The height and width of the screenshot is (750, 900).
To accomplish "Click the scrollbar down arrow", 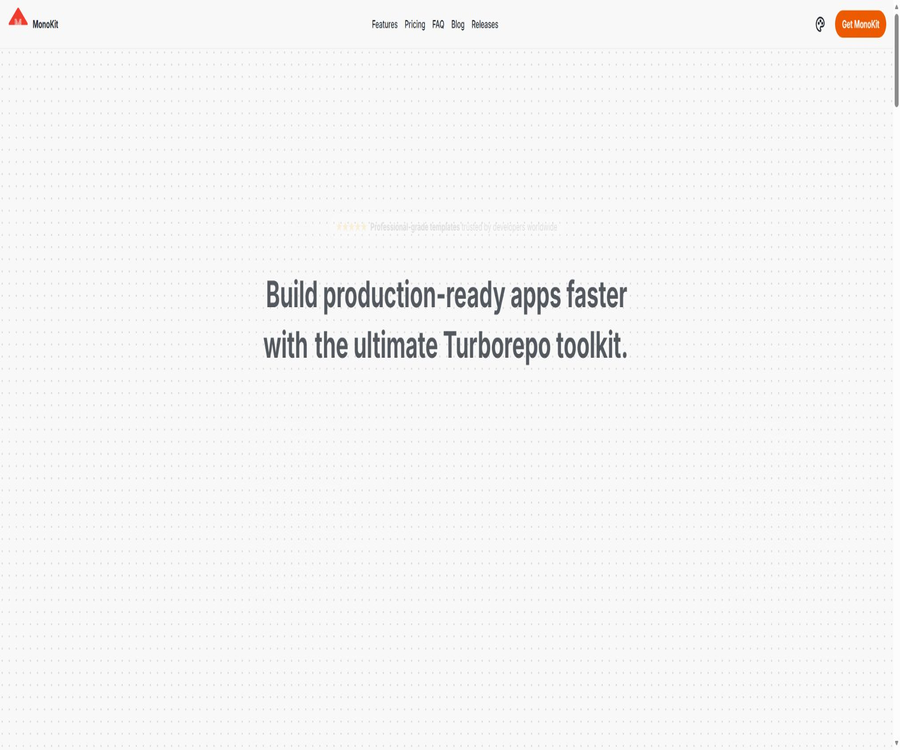I will point(896,744).
